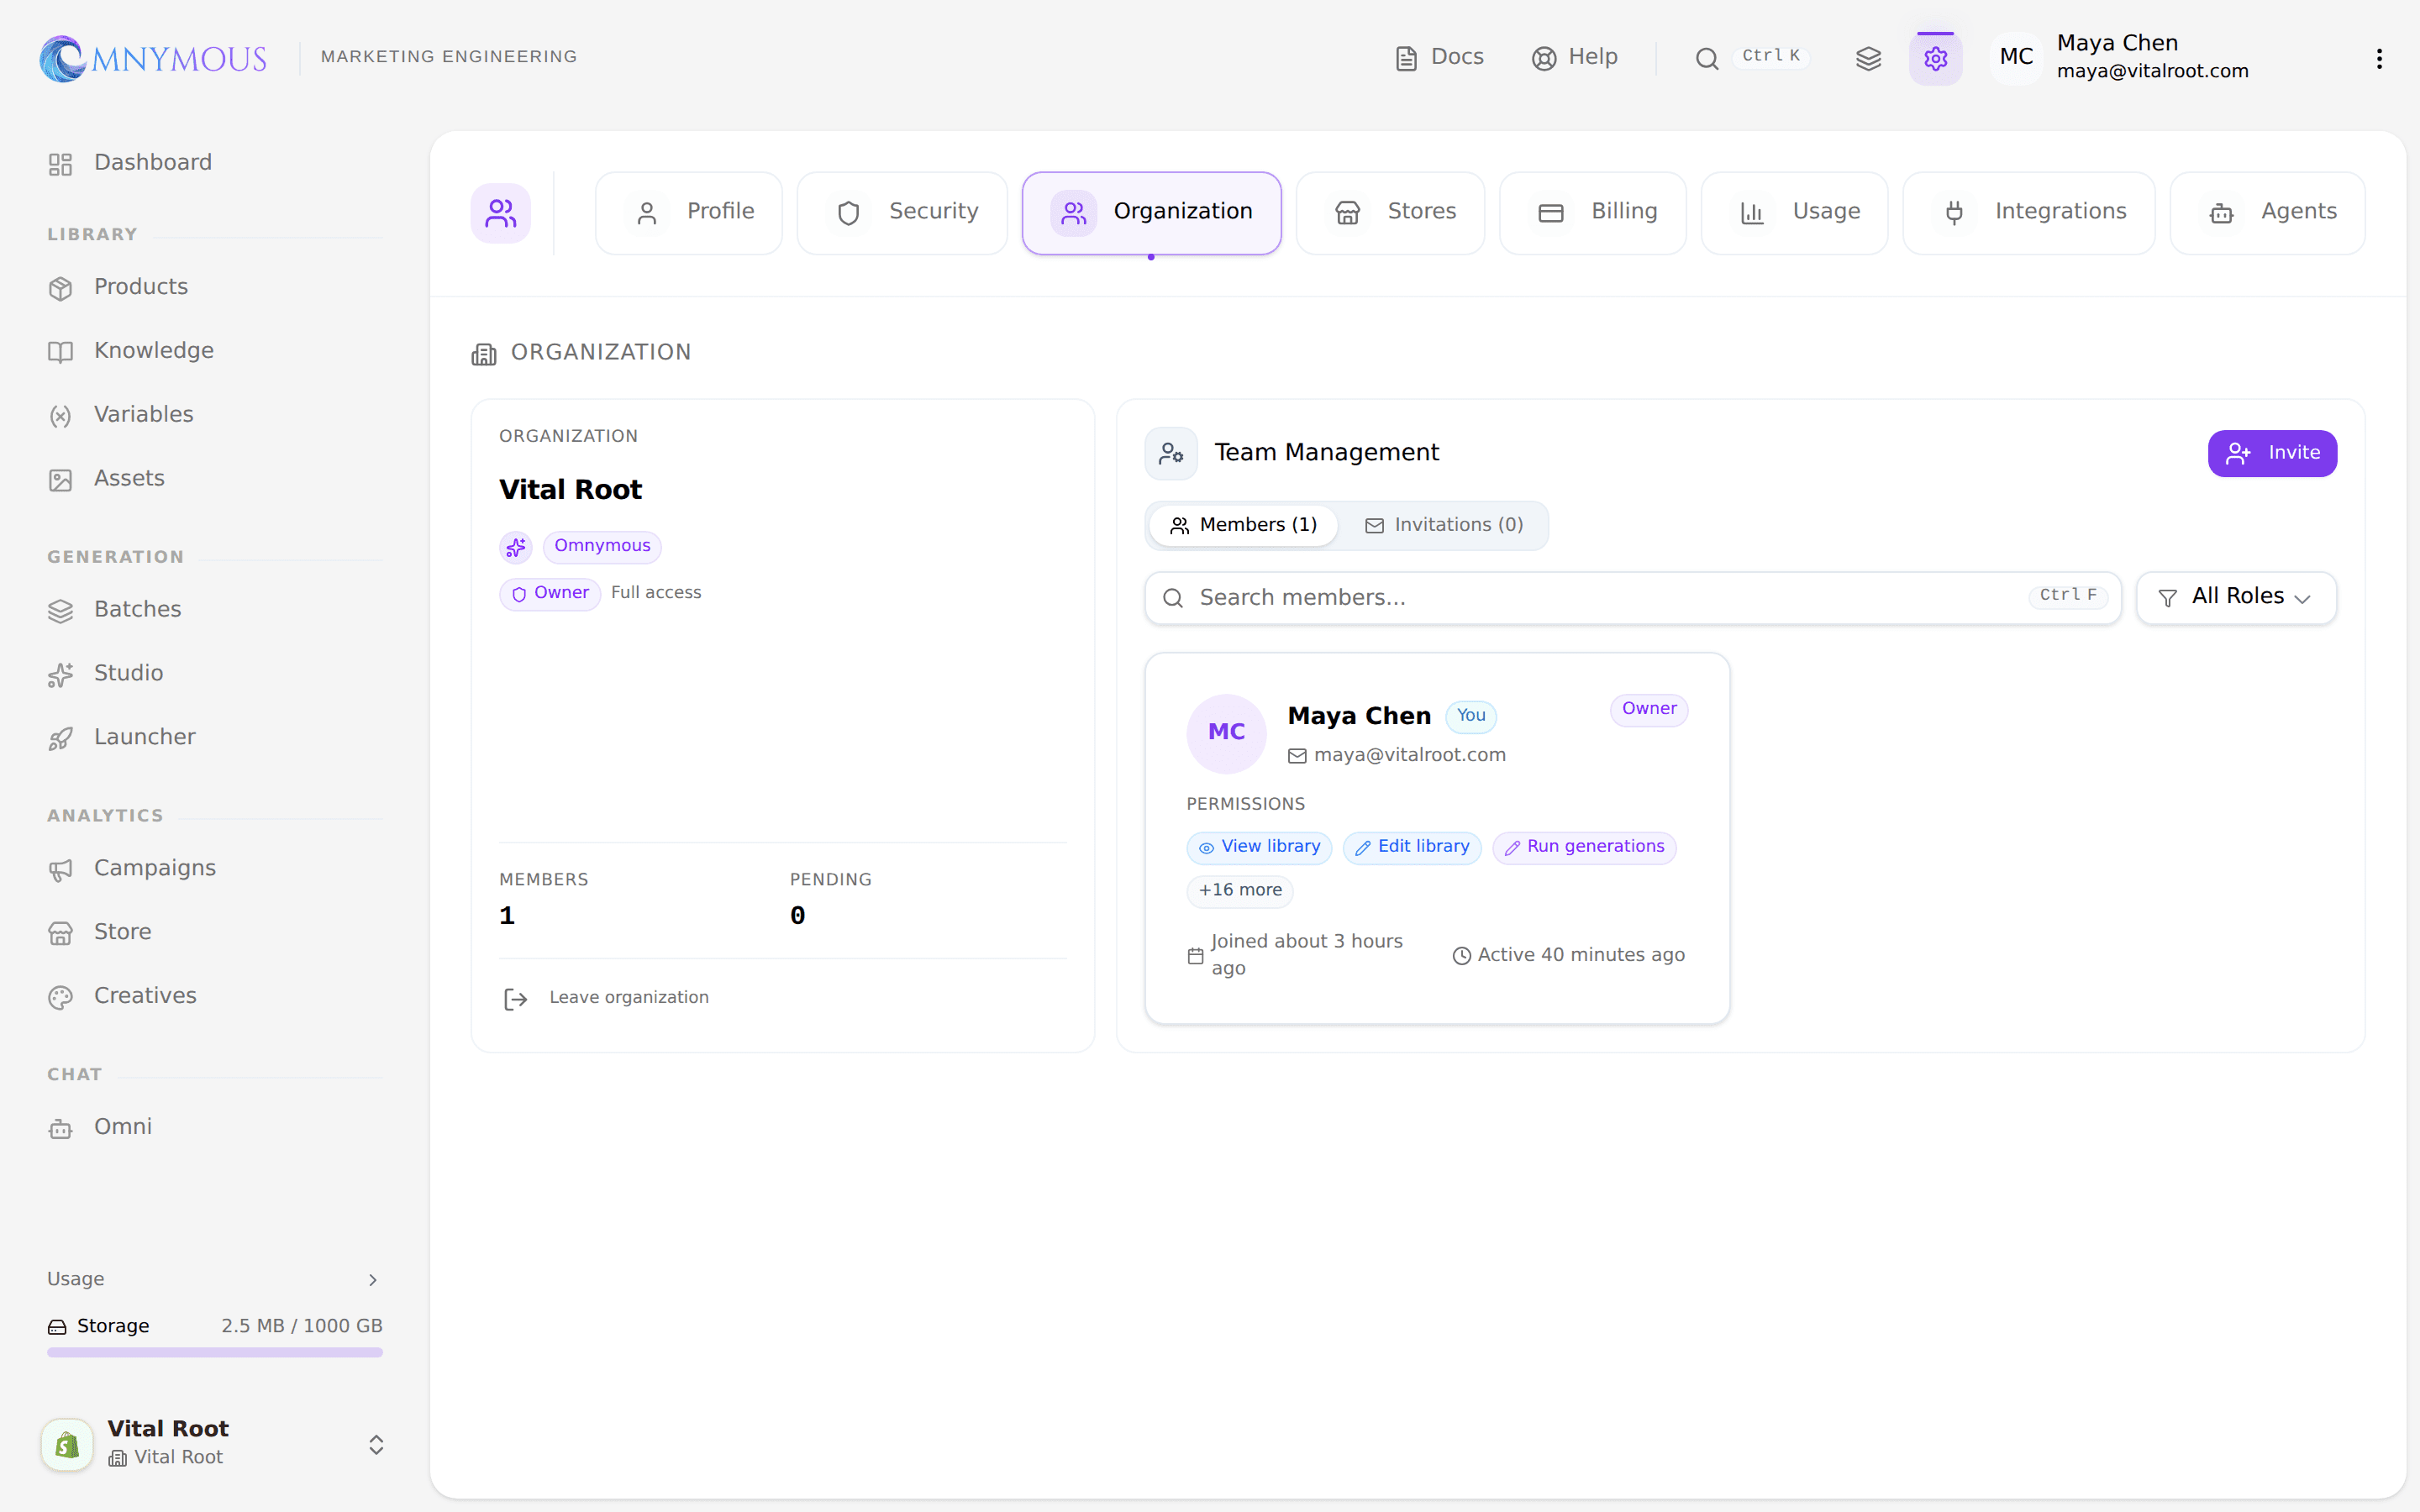Open Omni chat in sidebar

[215, 1127]
